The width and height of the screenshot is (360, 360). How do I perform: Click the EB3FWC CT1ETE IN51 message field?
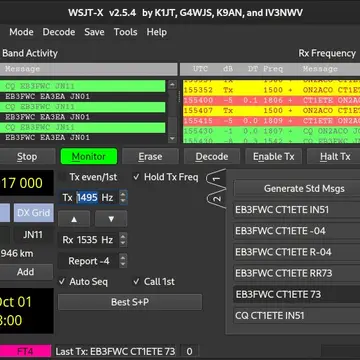coord(297,210)
